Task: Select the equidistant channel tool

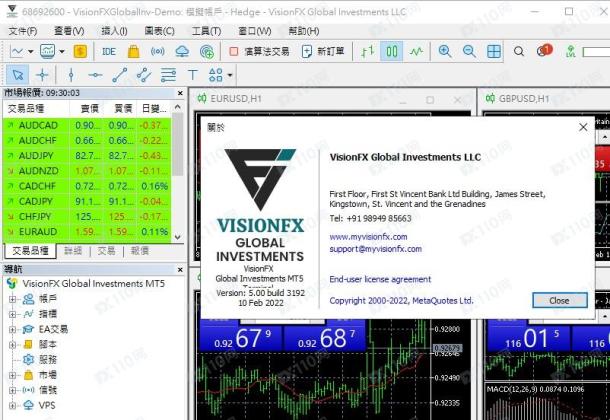Action: coord(144,75)
